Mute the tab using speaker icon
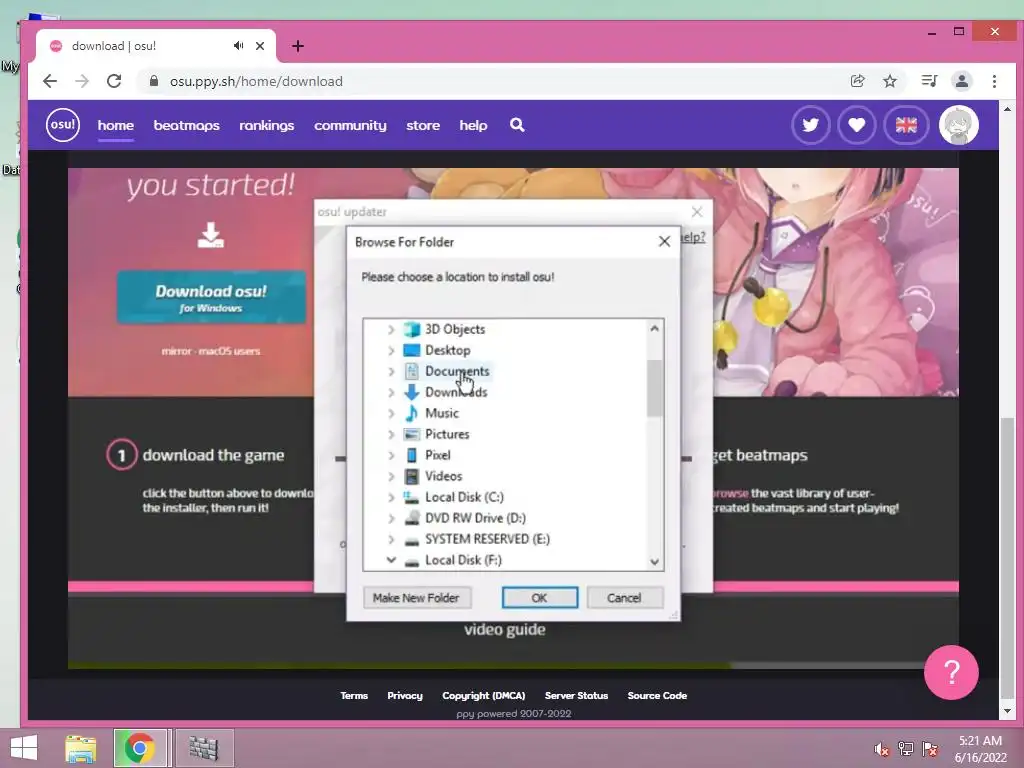 238,46
